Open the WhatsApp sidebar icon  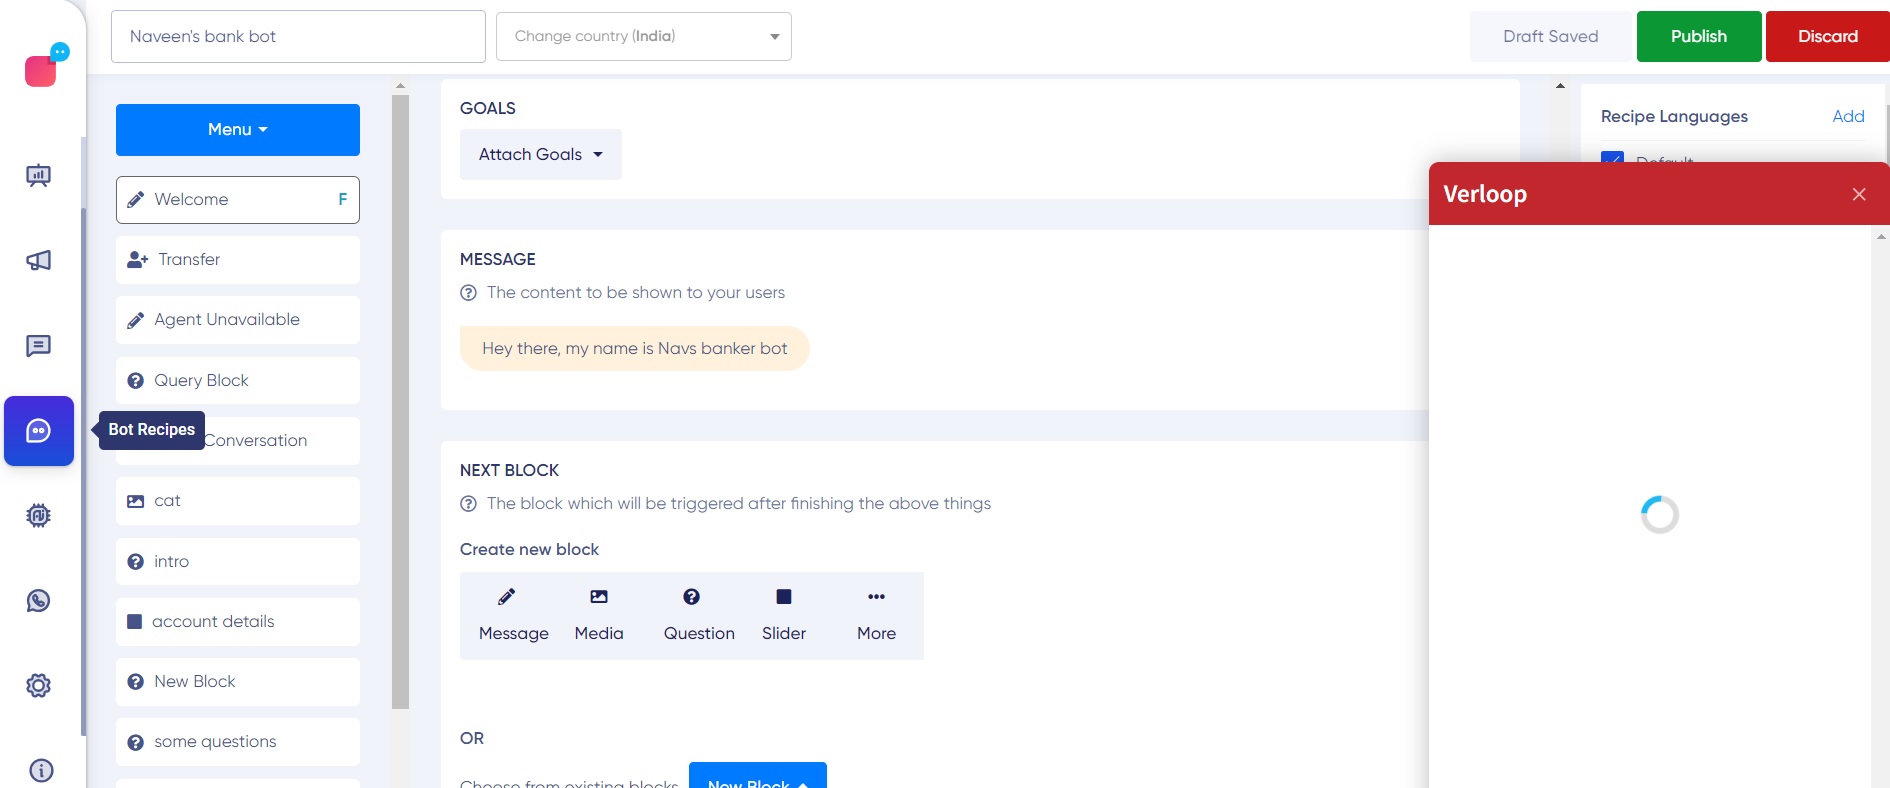(x=38, y=601)
